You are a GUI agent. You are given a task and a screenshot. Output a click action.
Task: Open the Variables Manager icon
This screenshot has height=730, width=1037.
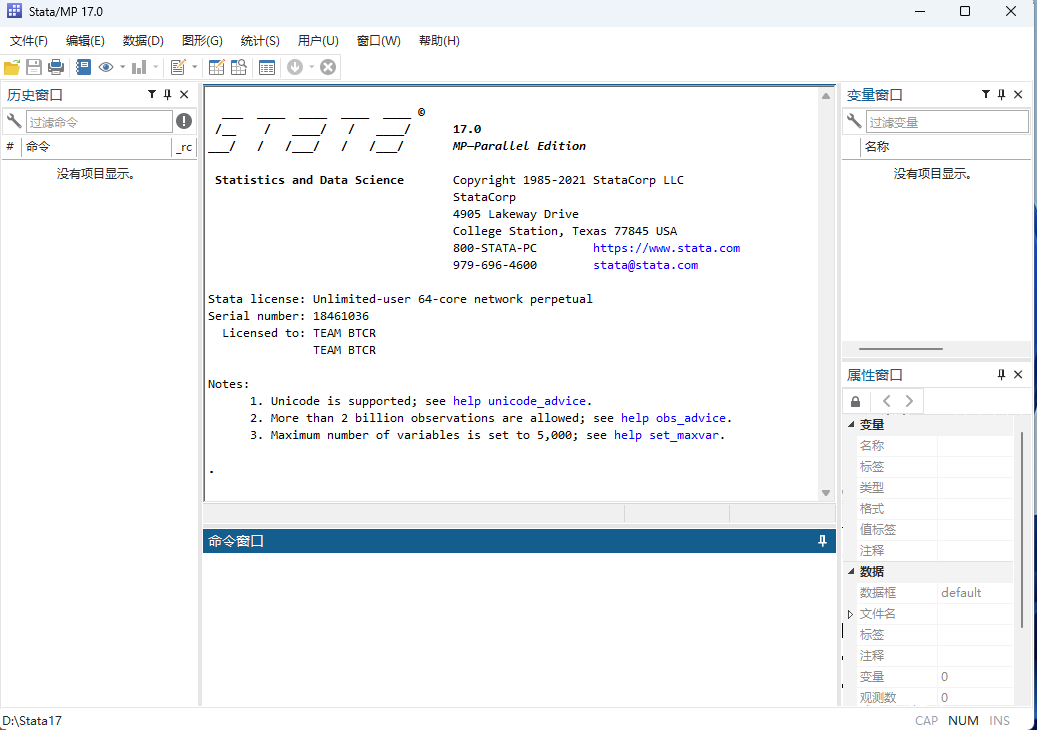[x=267, y=67]
